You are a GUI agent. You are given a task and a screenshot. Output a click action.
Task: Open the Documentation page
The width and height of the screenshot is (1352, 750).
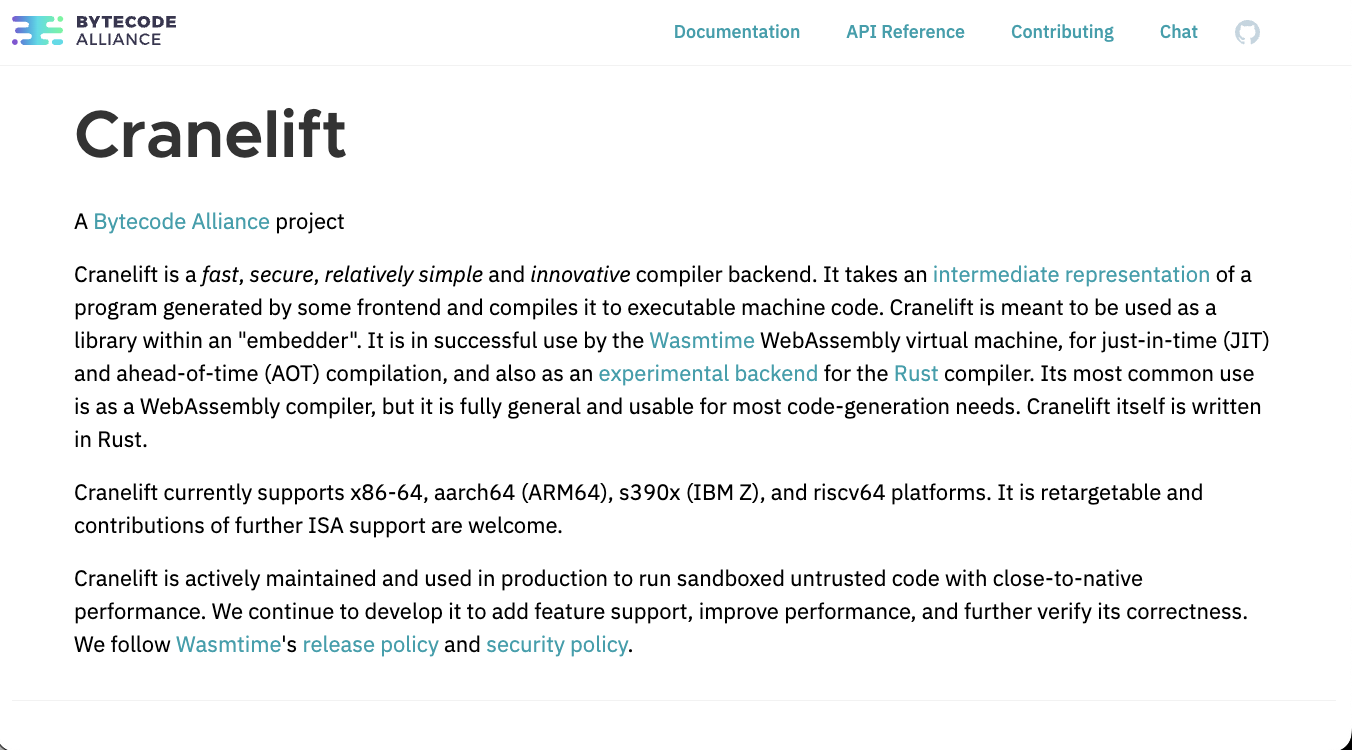pos(737,32)
